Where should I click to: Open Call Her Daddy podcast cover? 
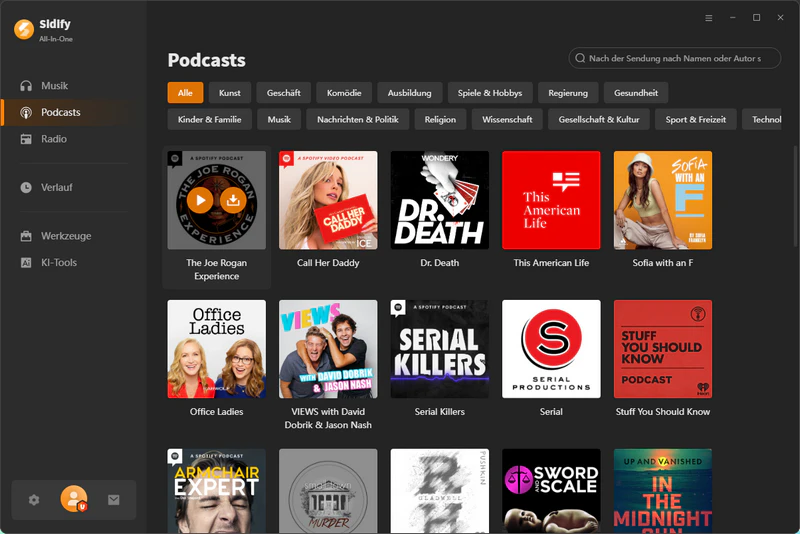[328, 200]
